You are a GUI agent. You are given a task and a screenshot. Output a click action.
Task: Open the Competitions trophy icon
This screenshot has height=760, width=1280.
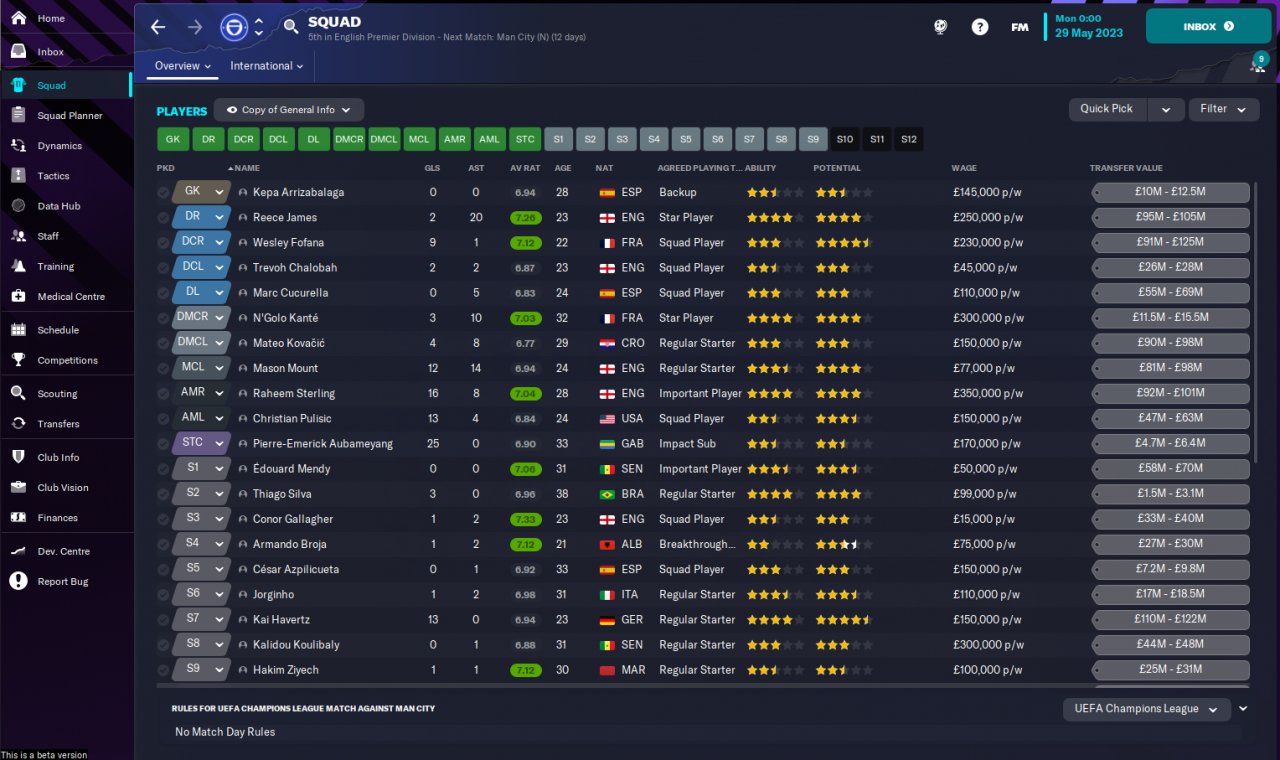18,360
